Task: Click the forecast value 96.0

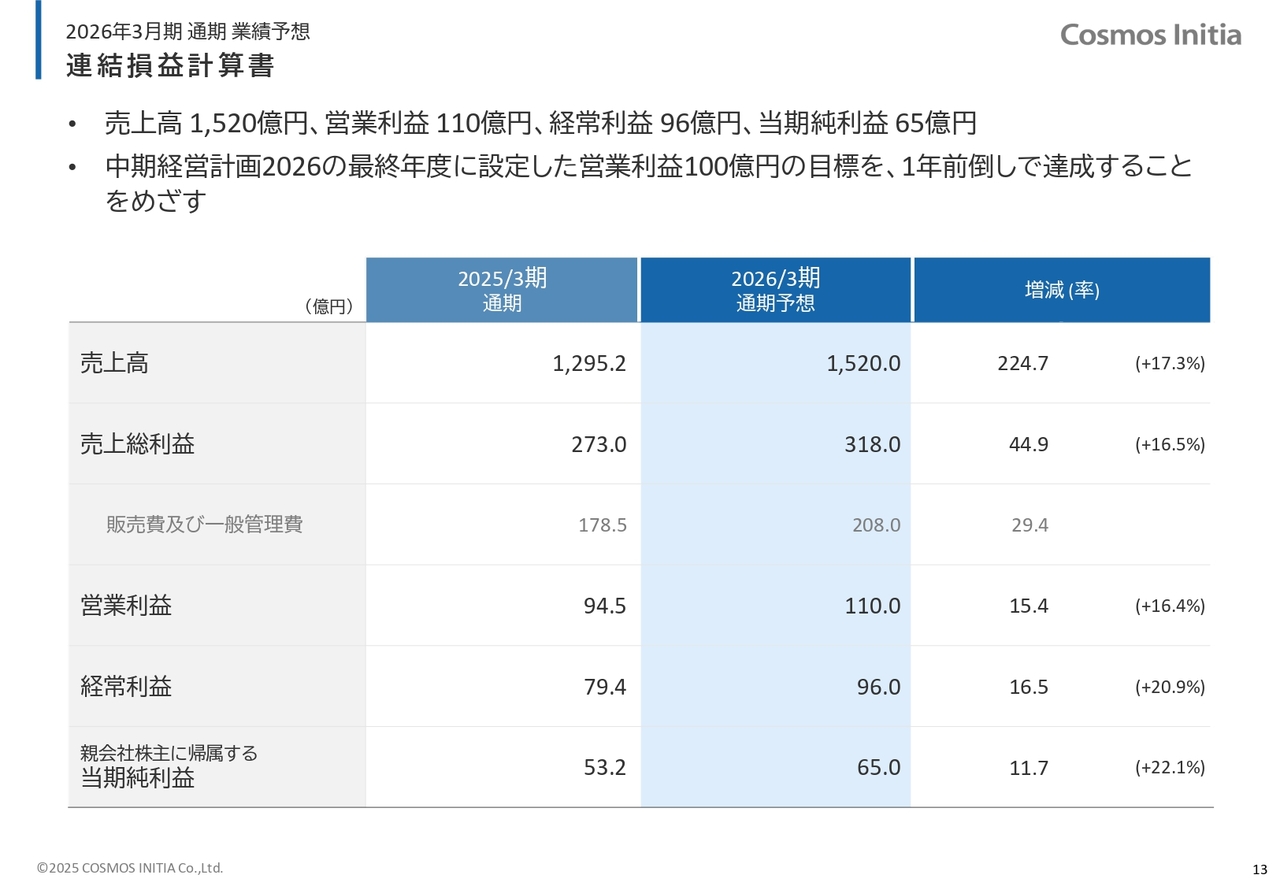Action: tap(879, 687)
